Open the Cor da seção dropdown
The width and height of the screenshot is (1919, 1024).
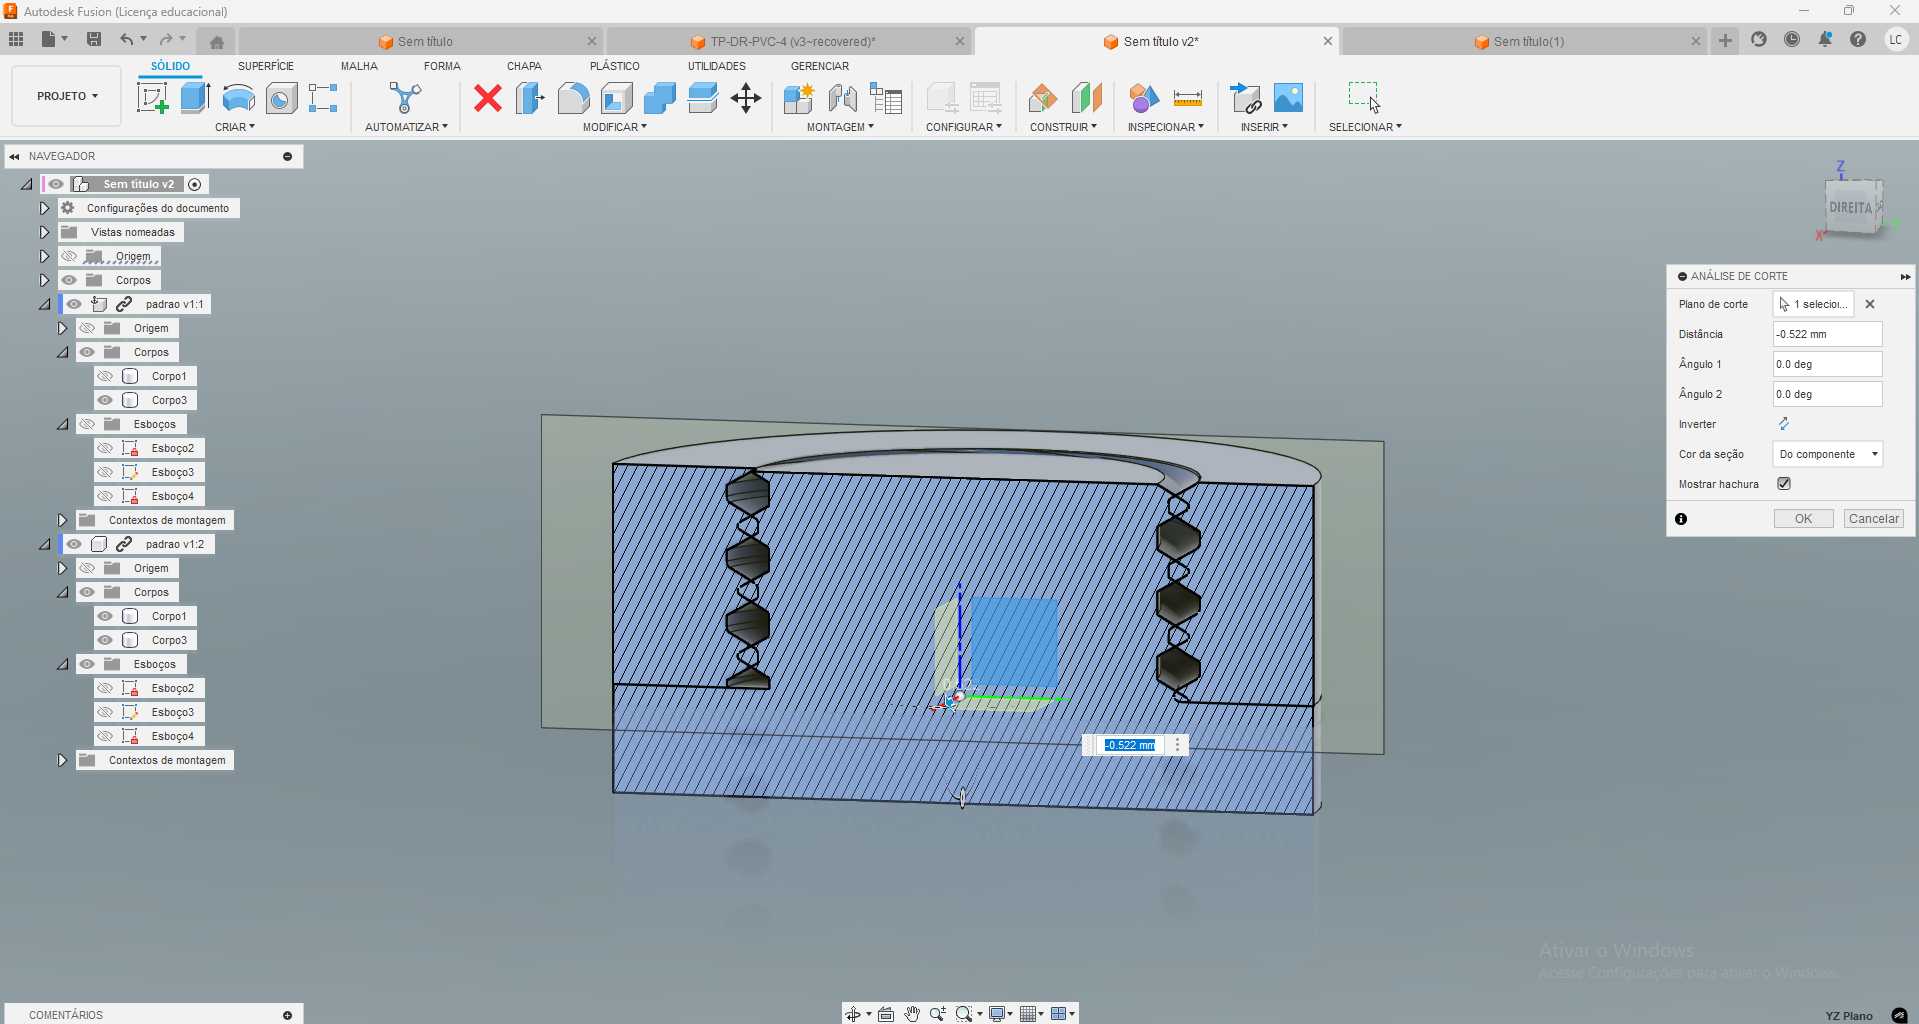tap(1827, 454)
